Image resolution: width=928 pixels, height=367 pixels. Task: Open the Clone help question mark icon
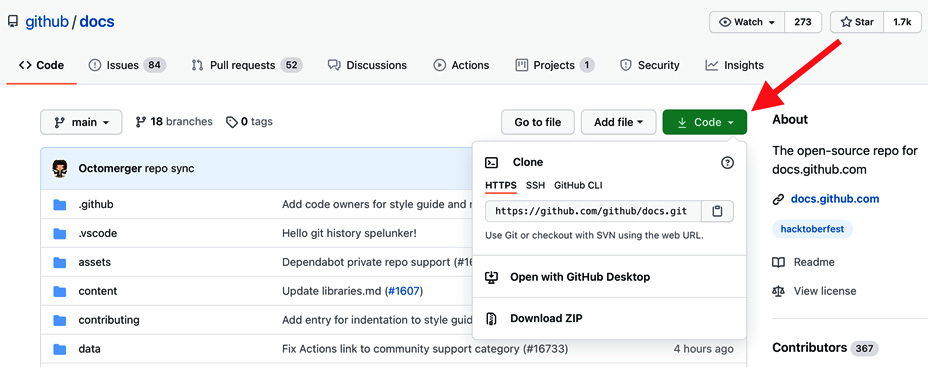727,163
